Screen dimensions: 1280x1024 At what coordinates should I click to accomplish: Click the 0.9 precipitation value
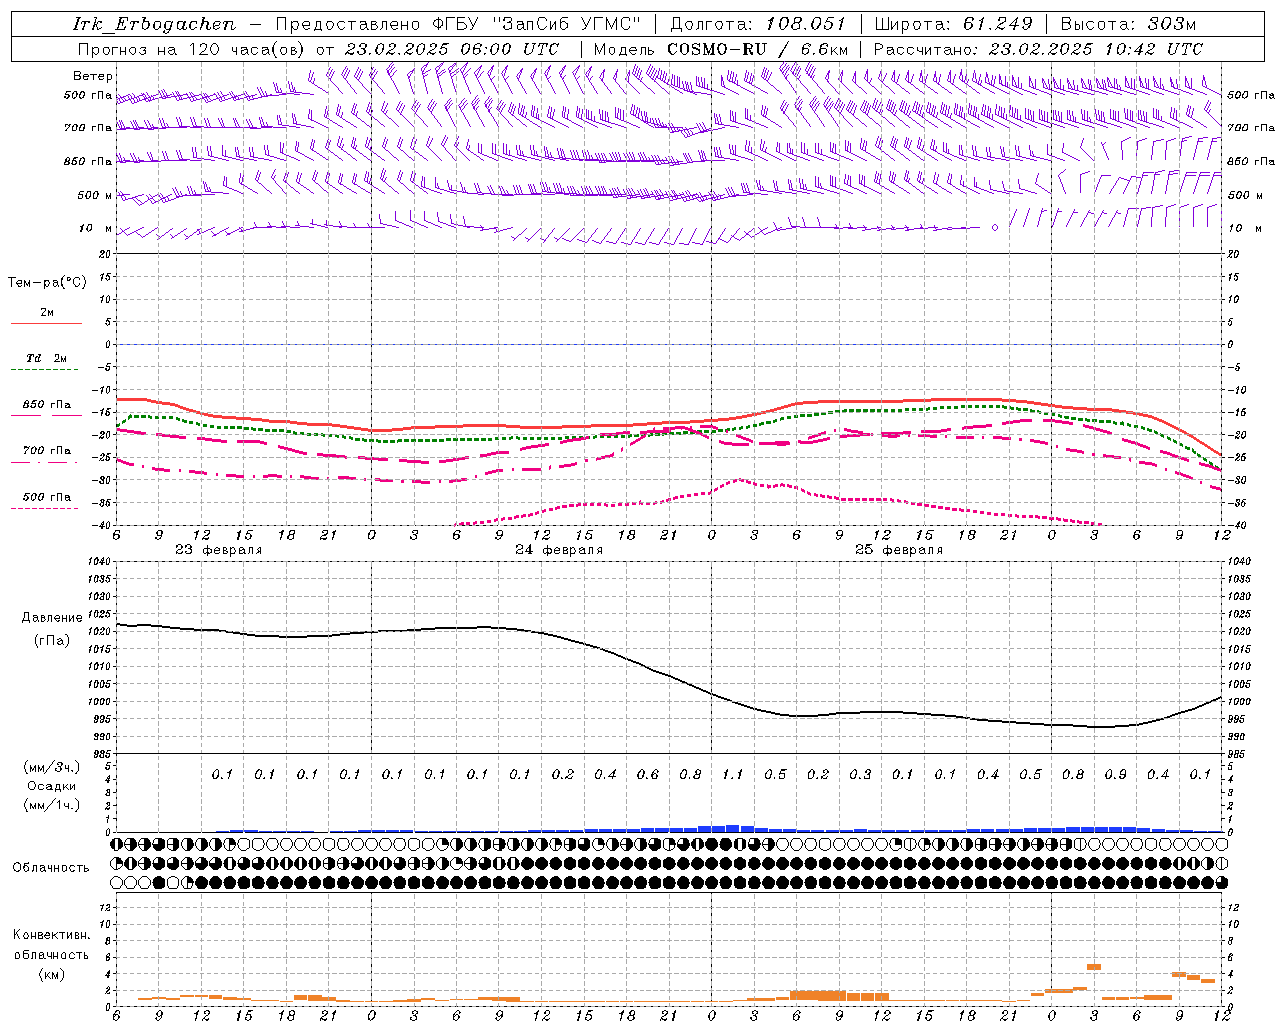[1115, 775]
